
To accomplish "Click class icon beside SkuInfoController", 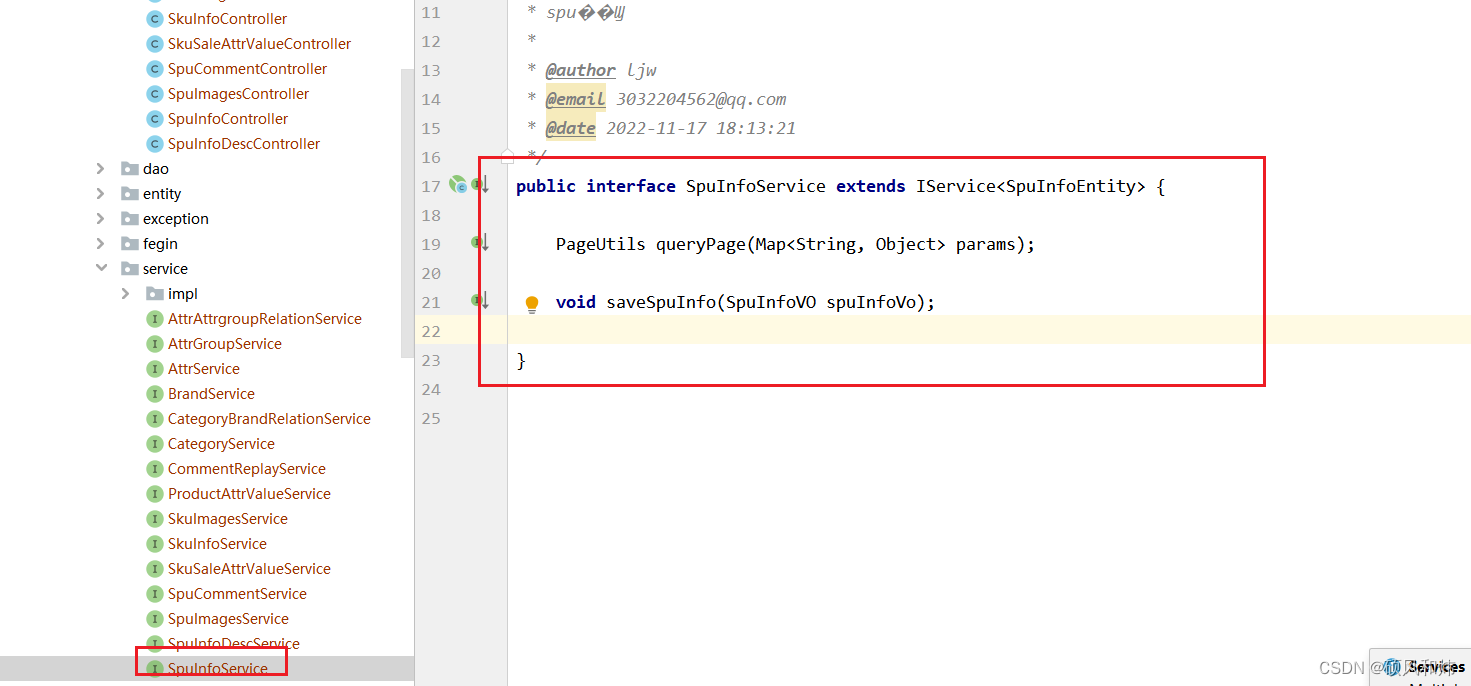I will 154,19.
